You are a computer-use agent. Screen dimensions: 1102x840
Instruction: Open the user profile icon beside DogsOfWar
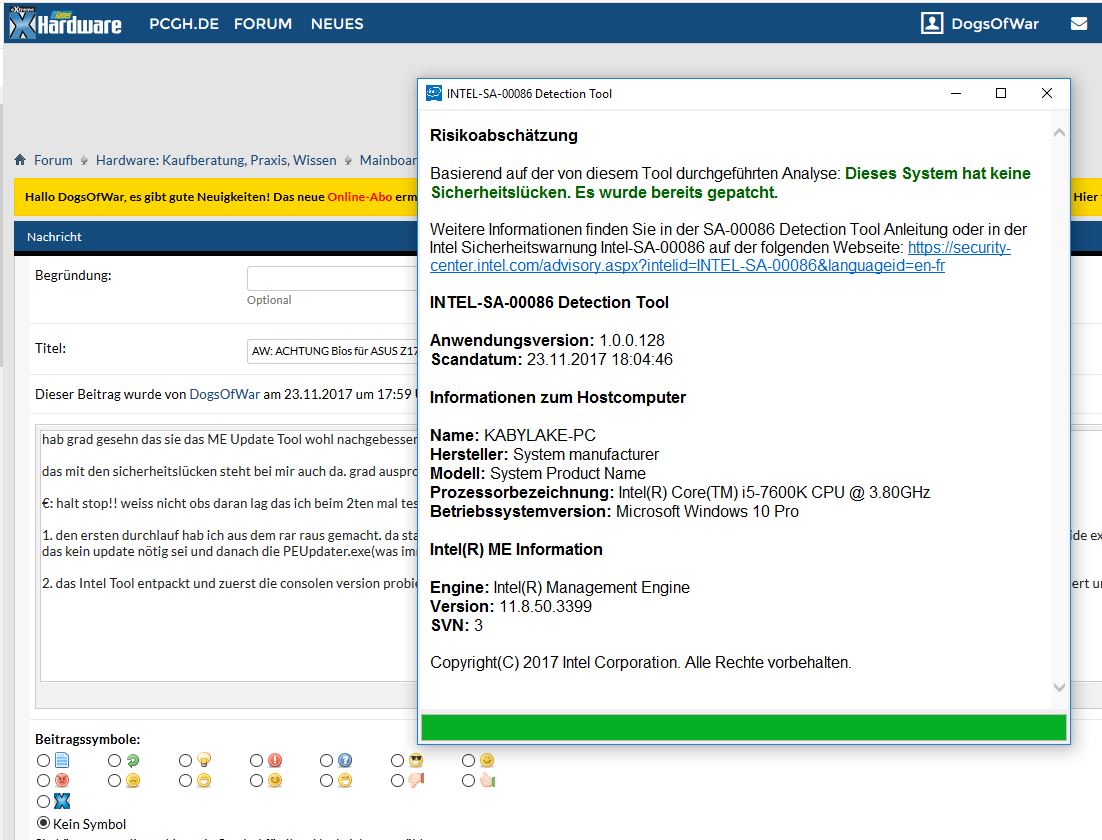click(x=932, y=23)
